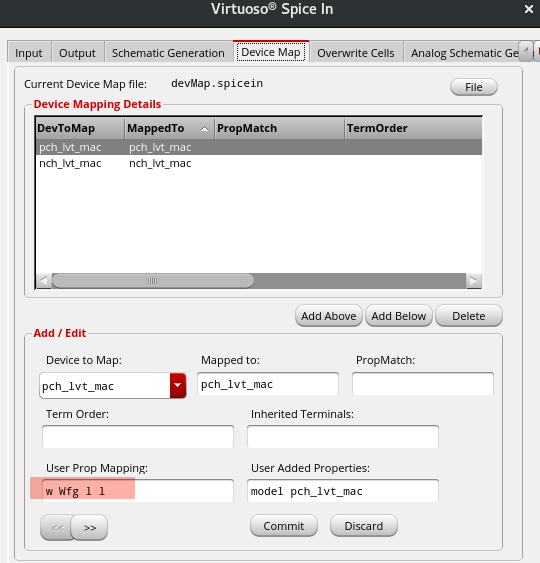Delete the selected device mapping
540x563 pixels.
[469, 316]
